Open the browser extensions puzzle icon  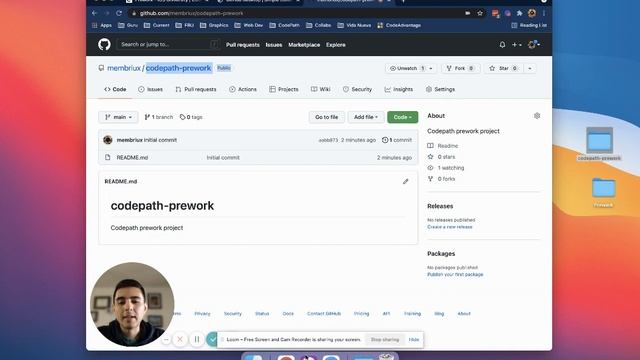[520, 13]
